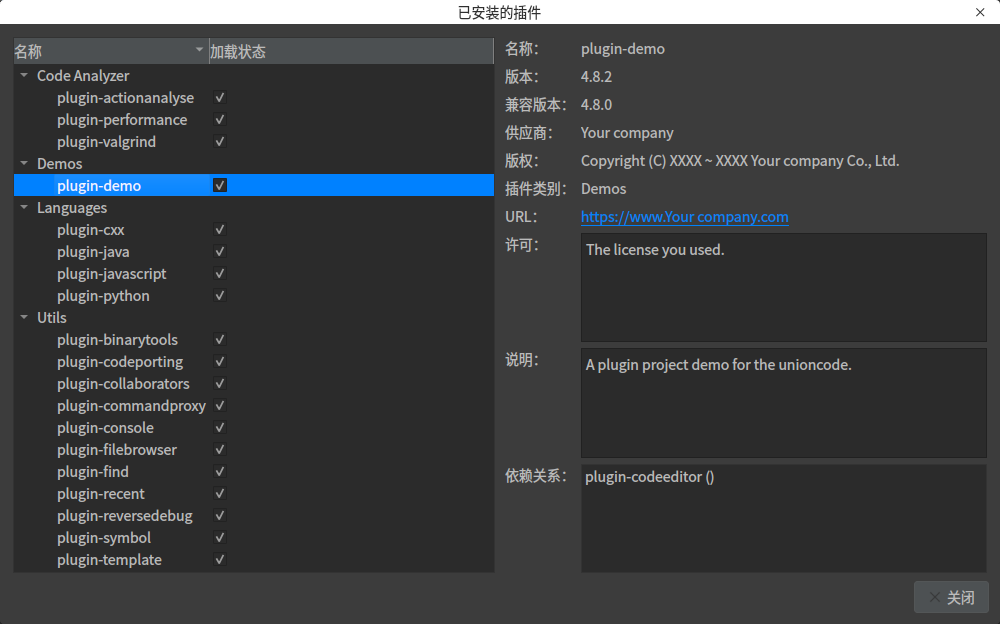
Task: Toggle the plugin-demo load checkbox
Action: (220, 186)
